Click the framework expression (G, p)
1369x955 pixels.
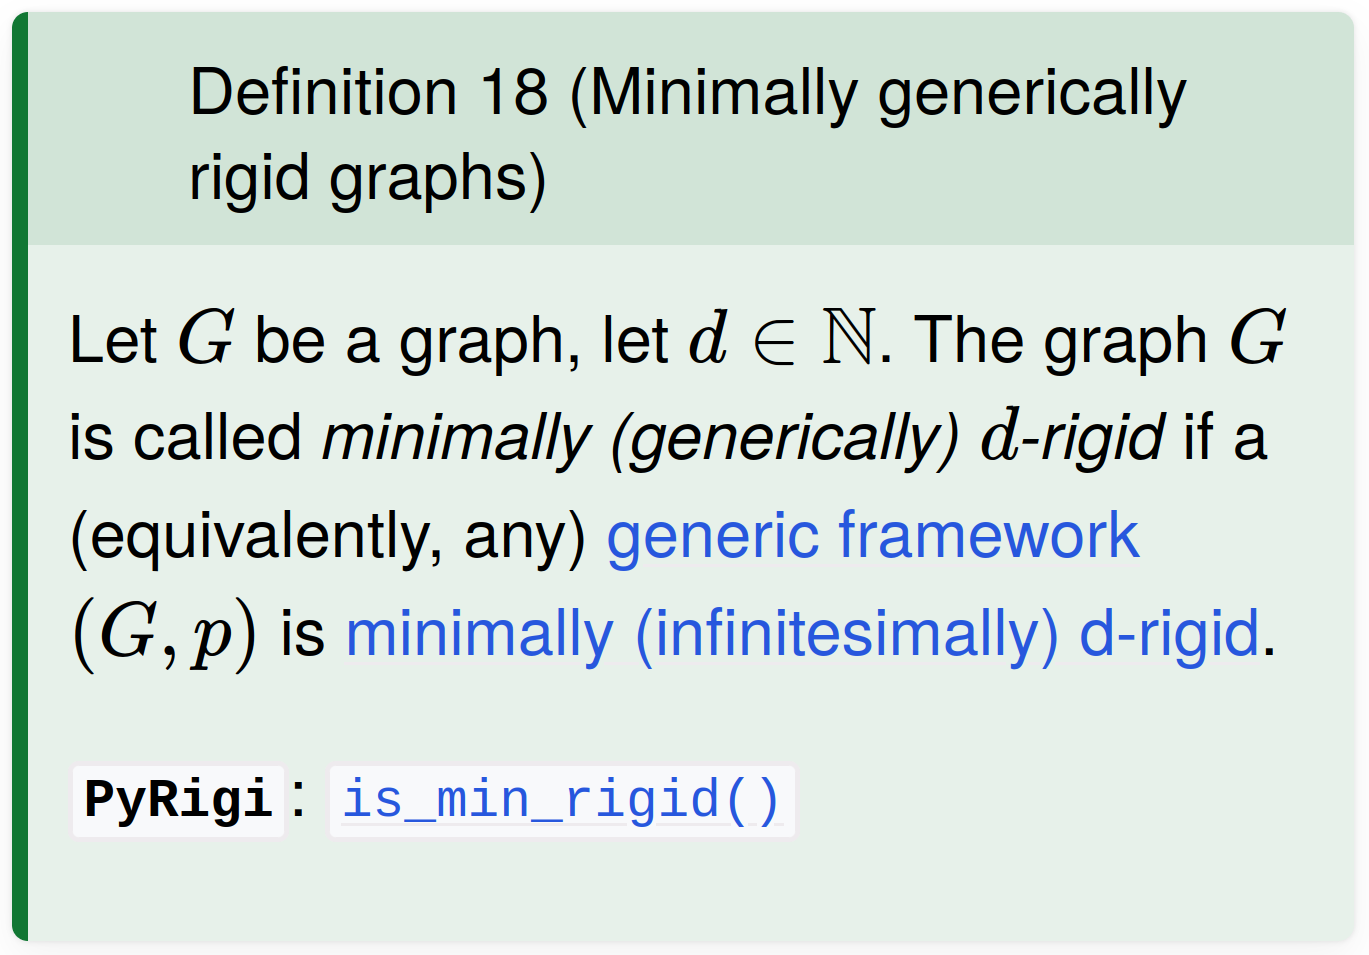pos(164,634)
